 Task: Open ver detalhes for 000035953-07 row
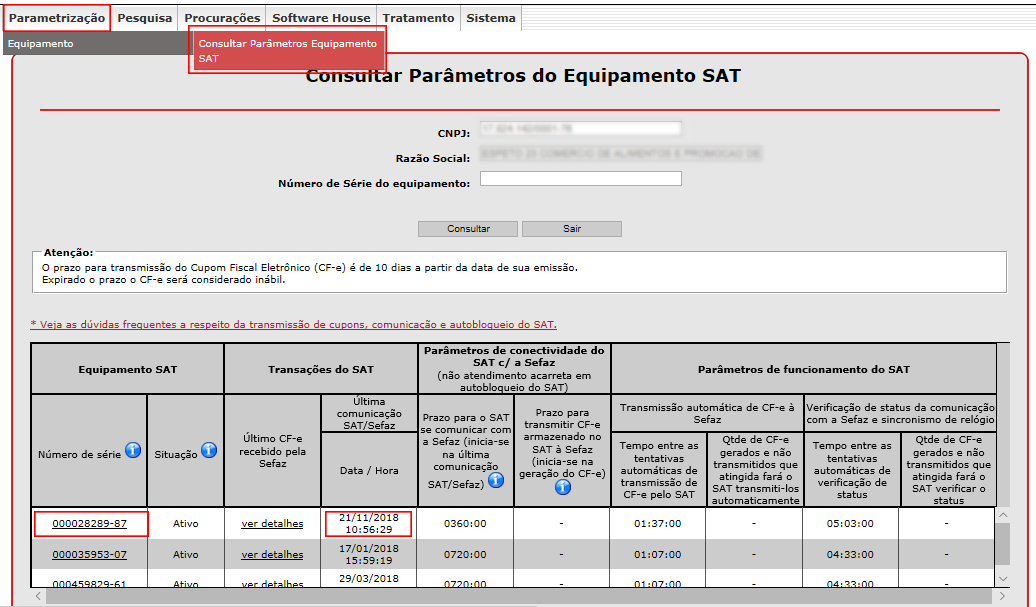tap(272, 554)
